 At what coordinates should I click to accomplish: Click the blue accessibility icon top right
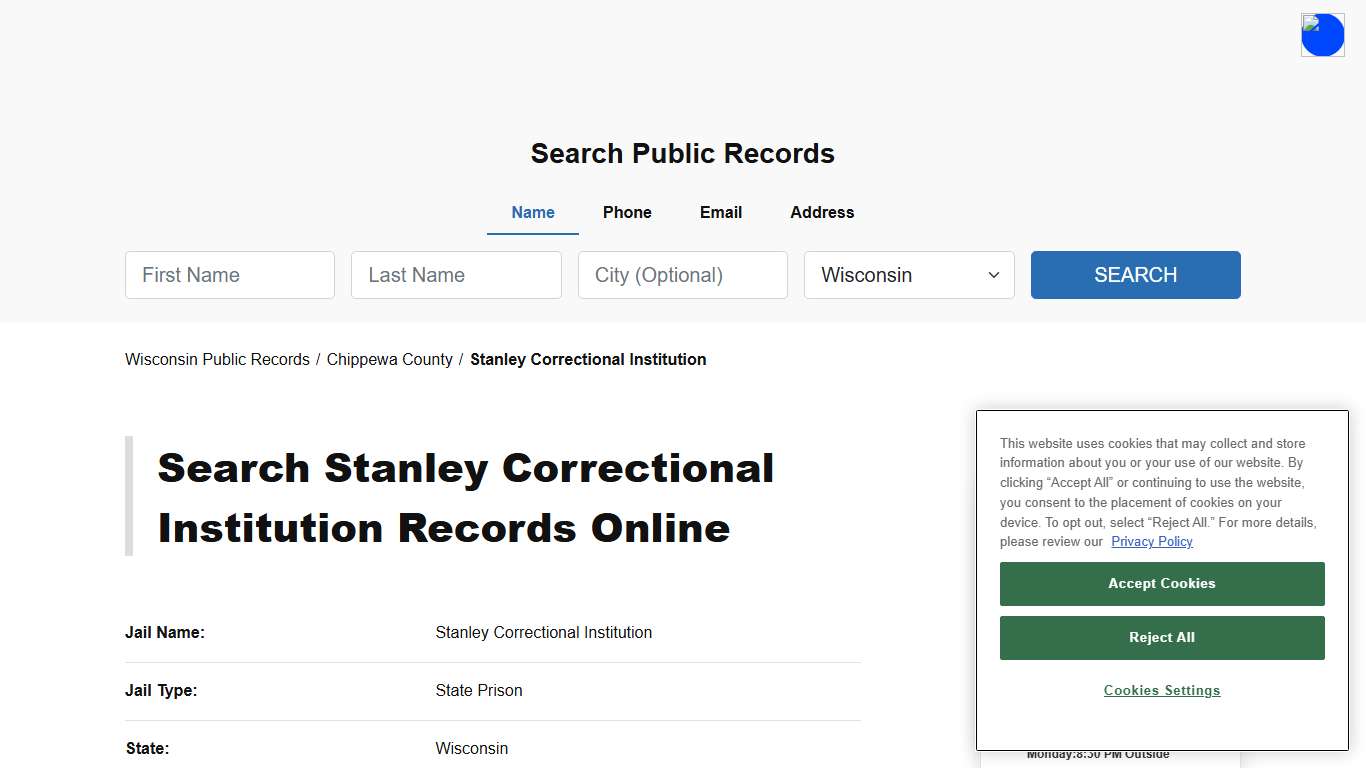pos(1322,34)
